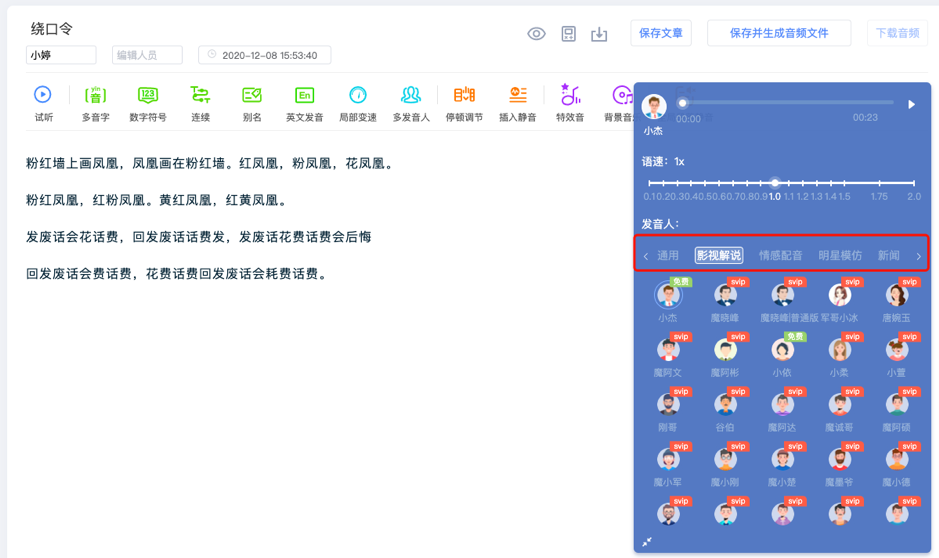Play the 小杰 voice sample
939x558 pixels.
point(911,104)
